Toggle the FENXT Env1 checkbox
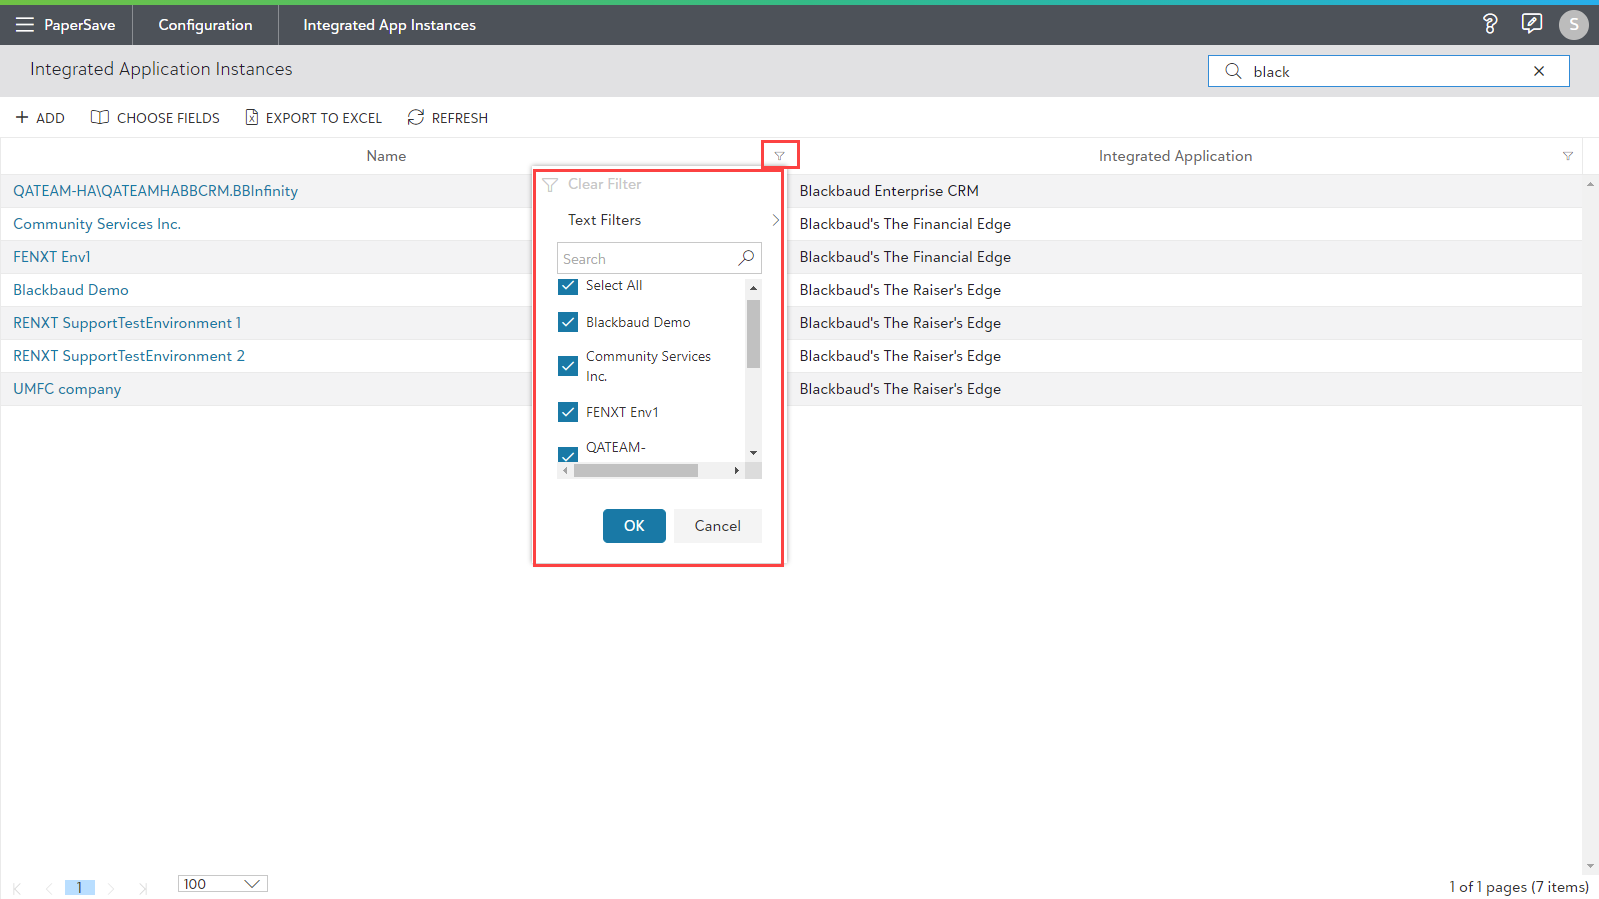 coord(568,412)
